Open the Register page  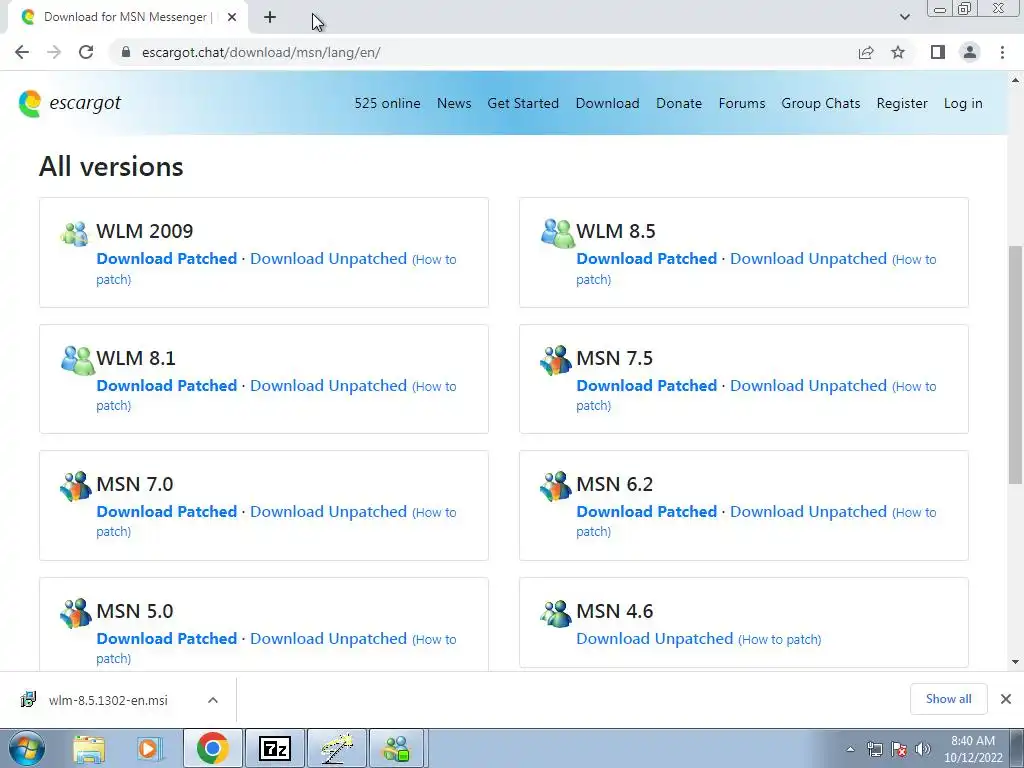click(x=902, y=103)
